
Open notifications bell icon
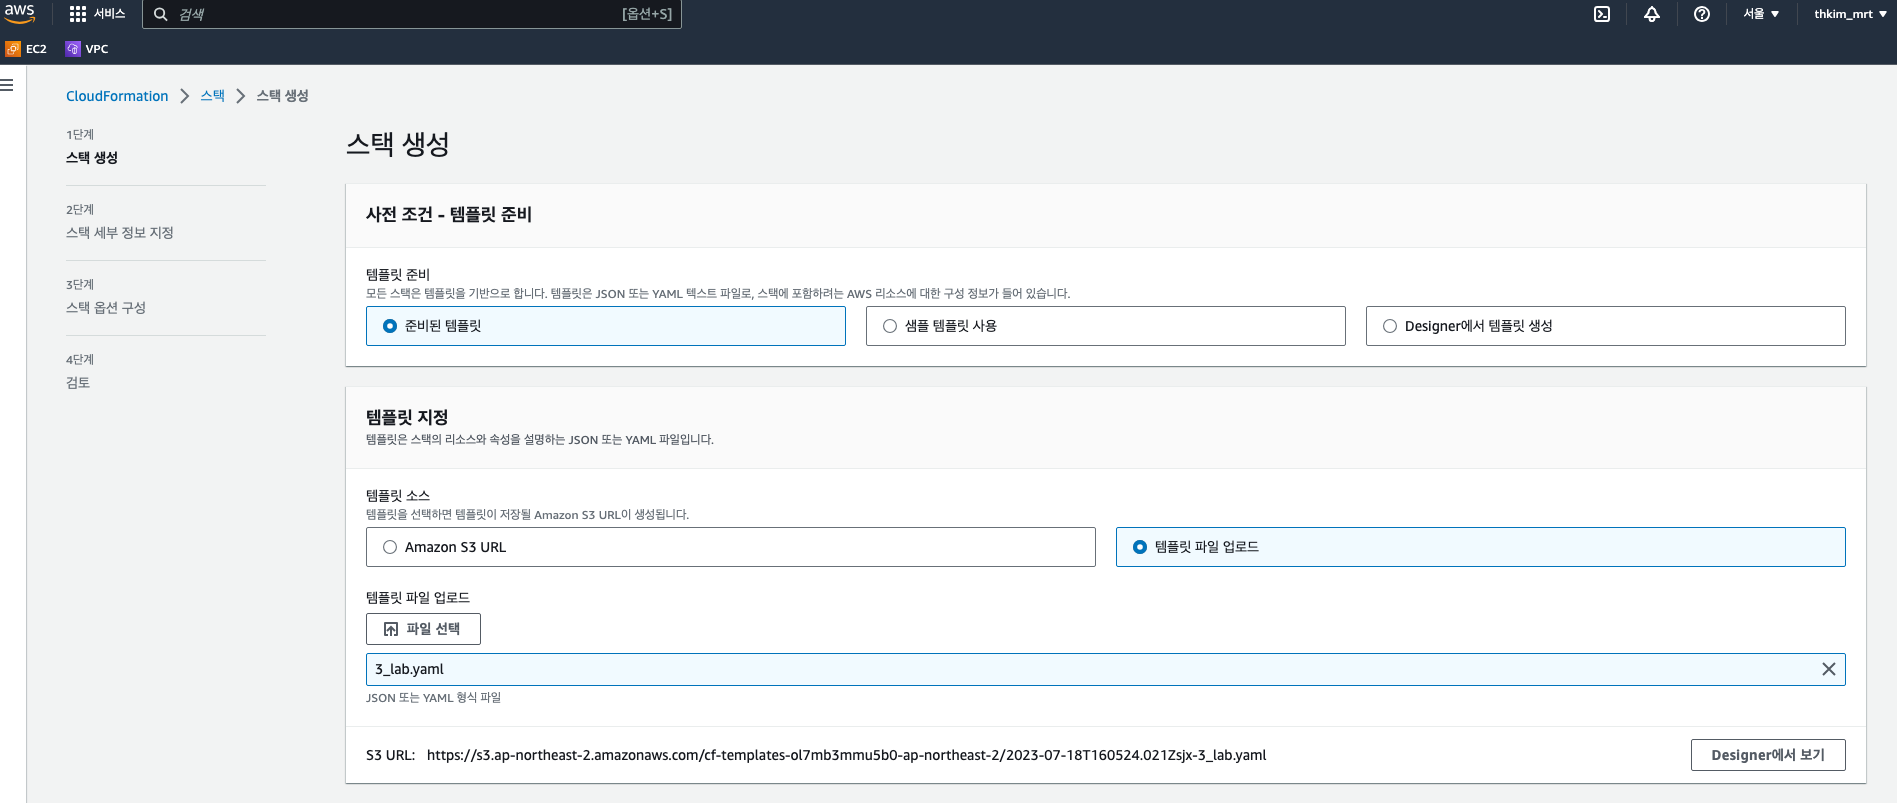[1652, 14]
